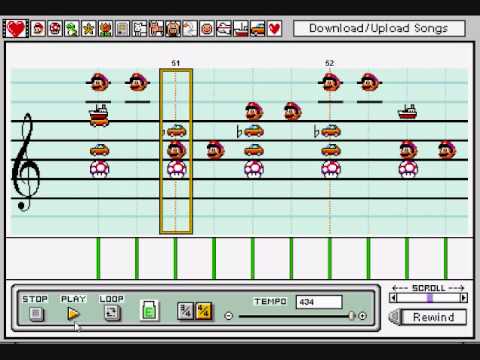Click the measure 51 marker number
This screenshot has width=480, height=360.
pyautogui.click(x=176, y=63)
